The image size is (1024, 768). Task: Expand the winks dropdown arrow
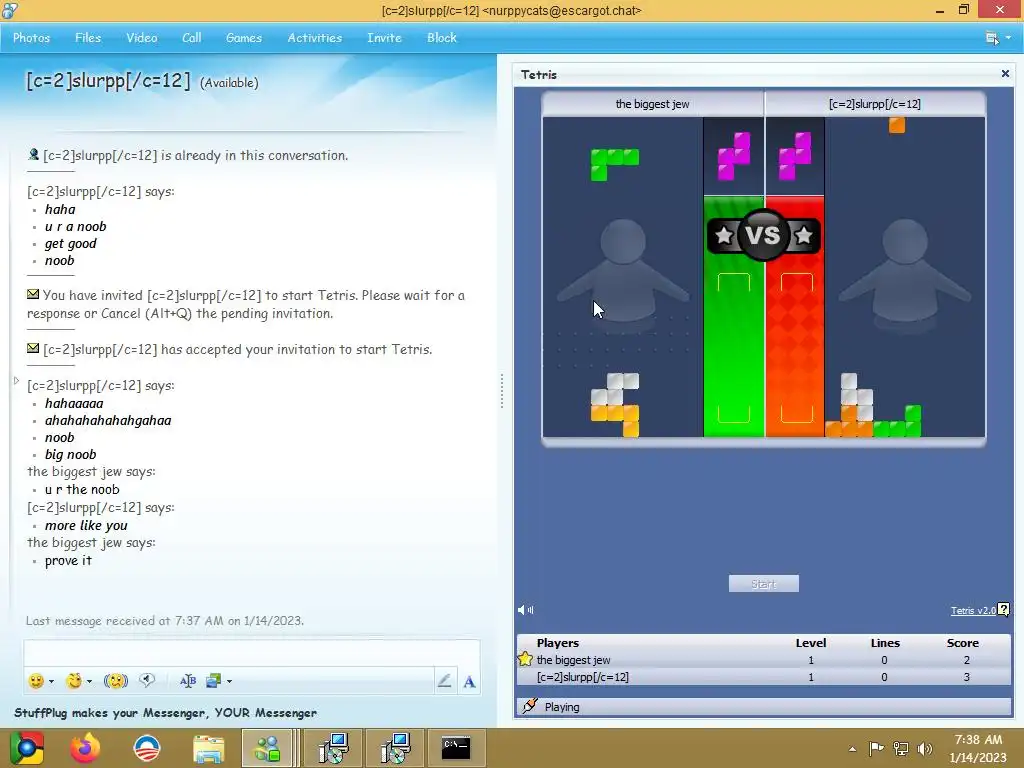click(x=89, y=682)
